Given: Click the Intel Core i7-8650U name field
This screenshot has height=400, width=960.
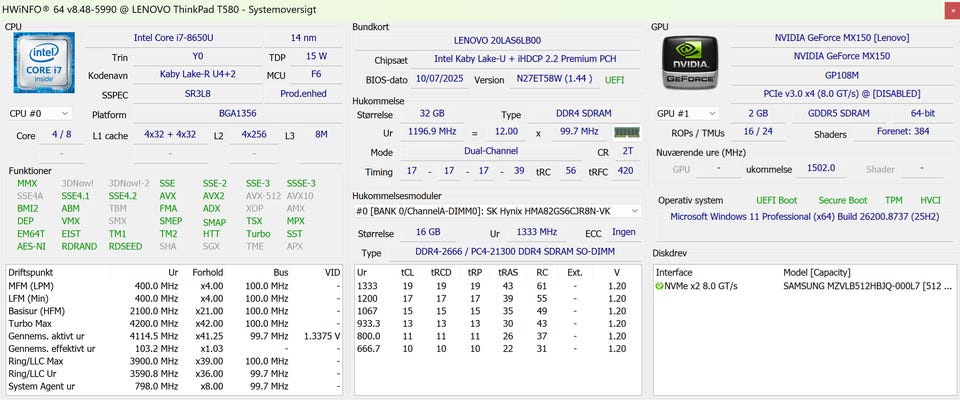Looking at the screenshot, I should [173, 38].
